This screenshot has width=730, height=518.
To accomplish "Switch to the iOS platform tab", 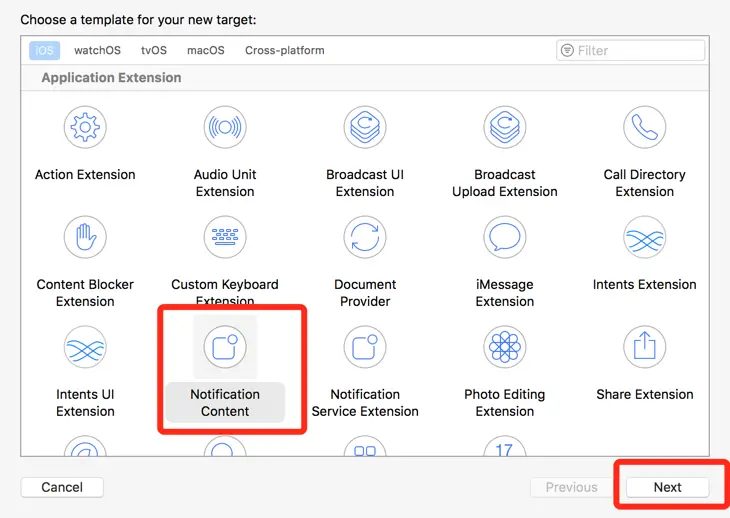I will coord(45,50).
